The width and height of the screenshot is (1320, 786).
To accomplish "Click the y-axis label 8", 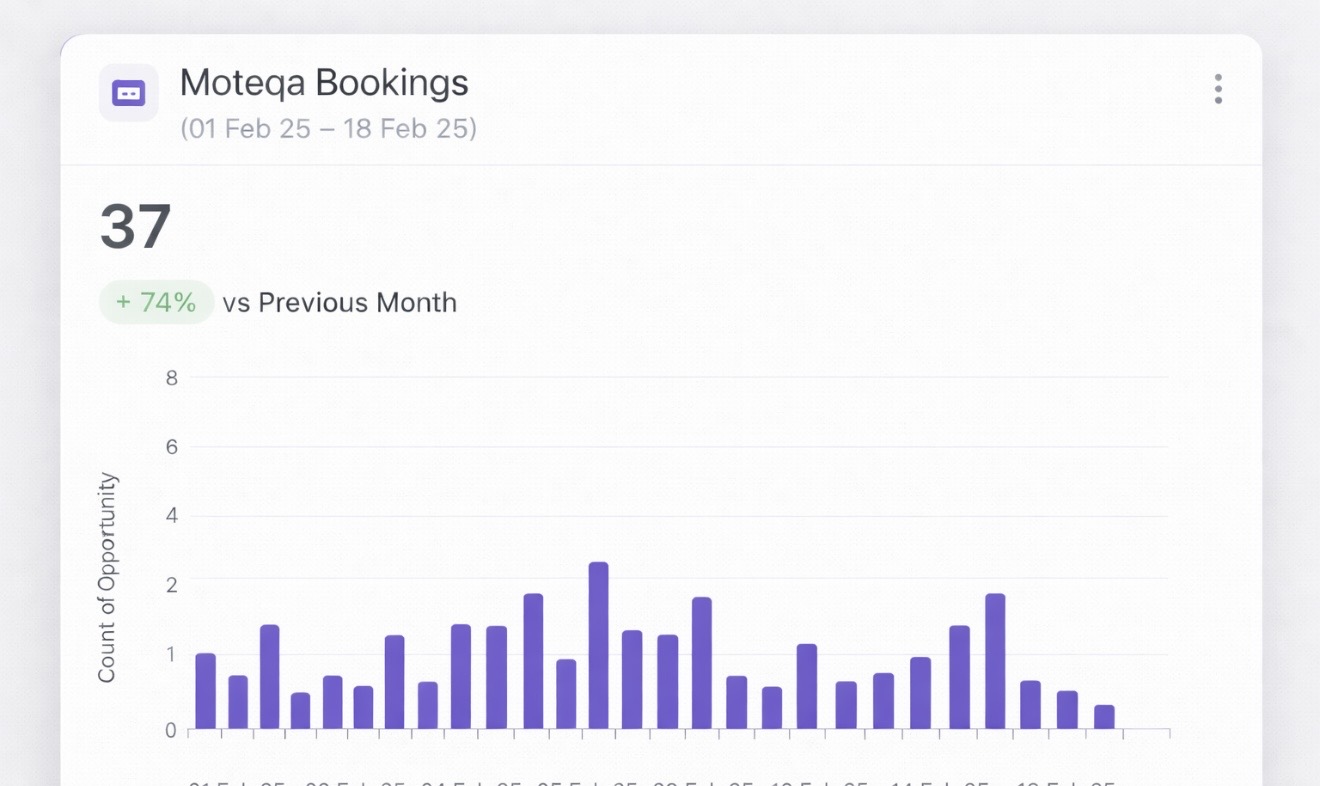I will pyautogui.click(x=172, y=378).
